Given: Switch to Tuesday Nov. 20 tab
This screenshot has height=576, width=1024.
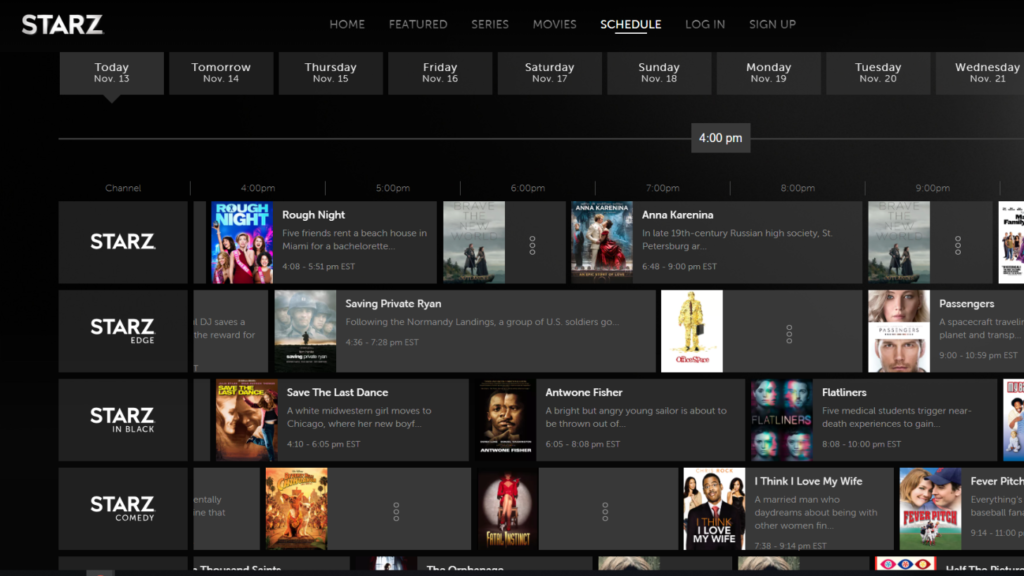Looking at the screenshot, I should point(878,73).
